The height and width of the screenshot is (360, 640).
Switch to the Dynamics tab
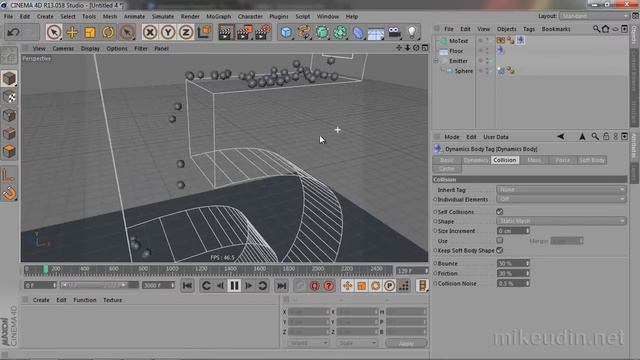click(476, 160)
